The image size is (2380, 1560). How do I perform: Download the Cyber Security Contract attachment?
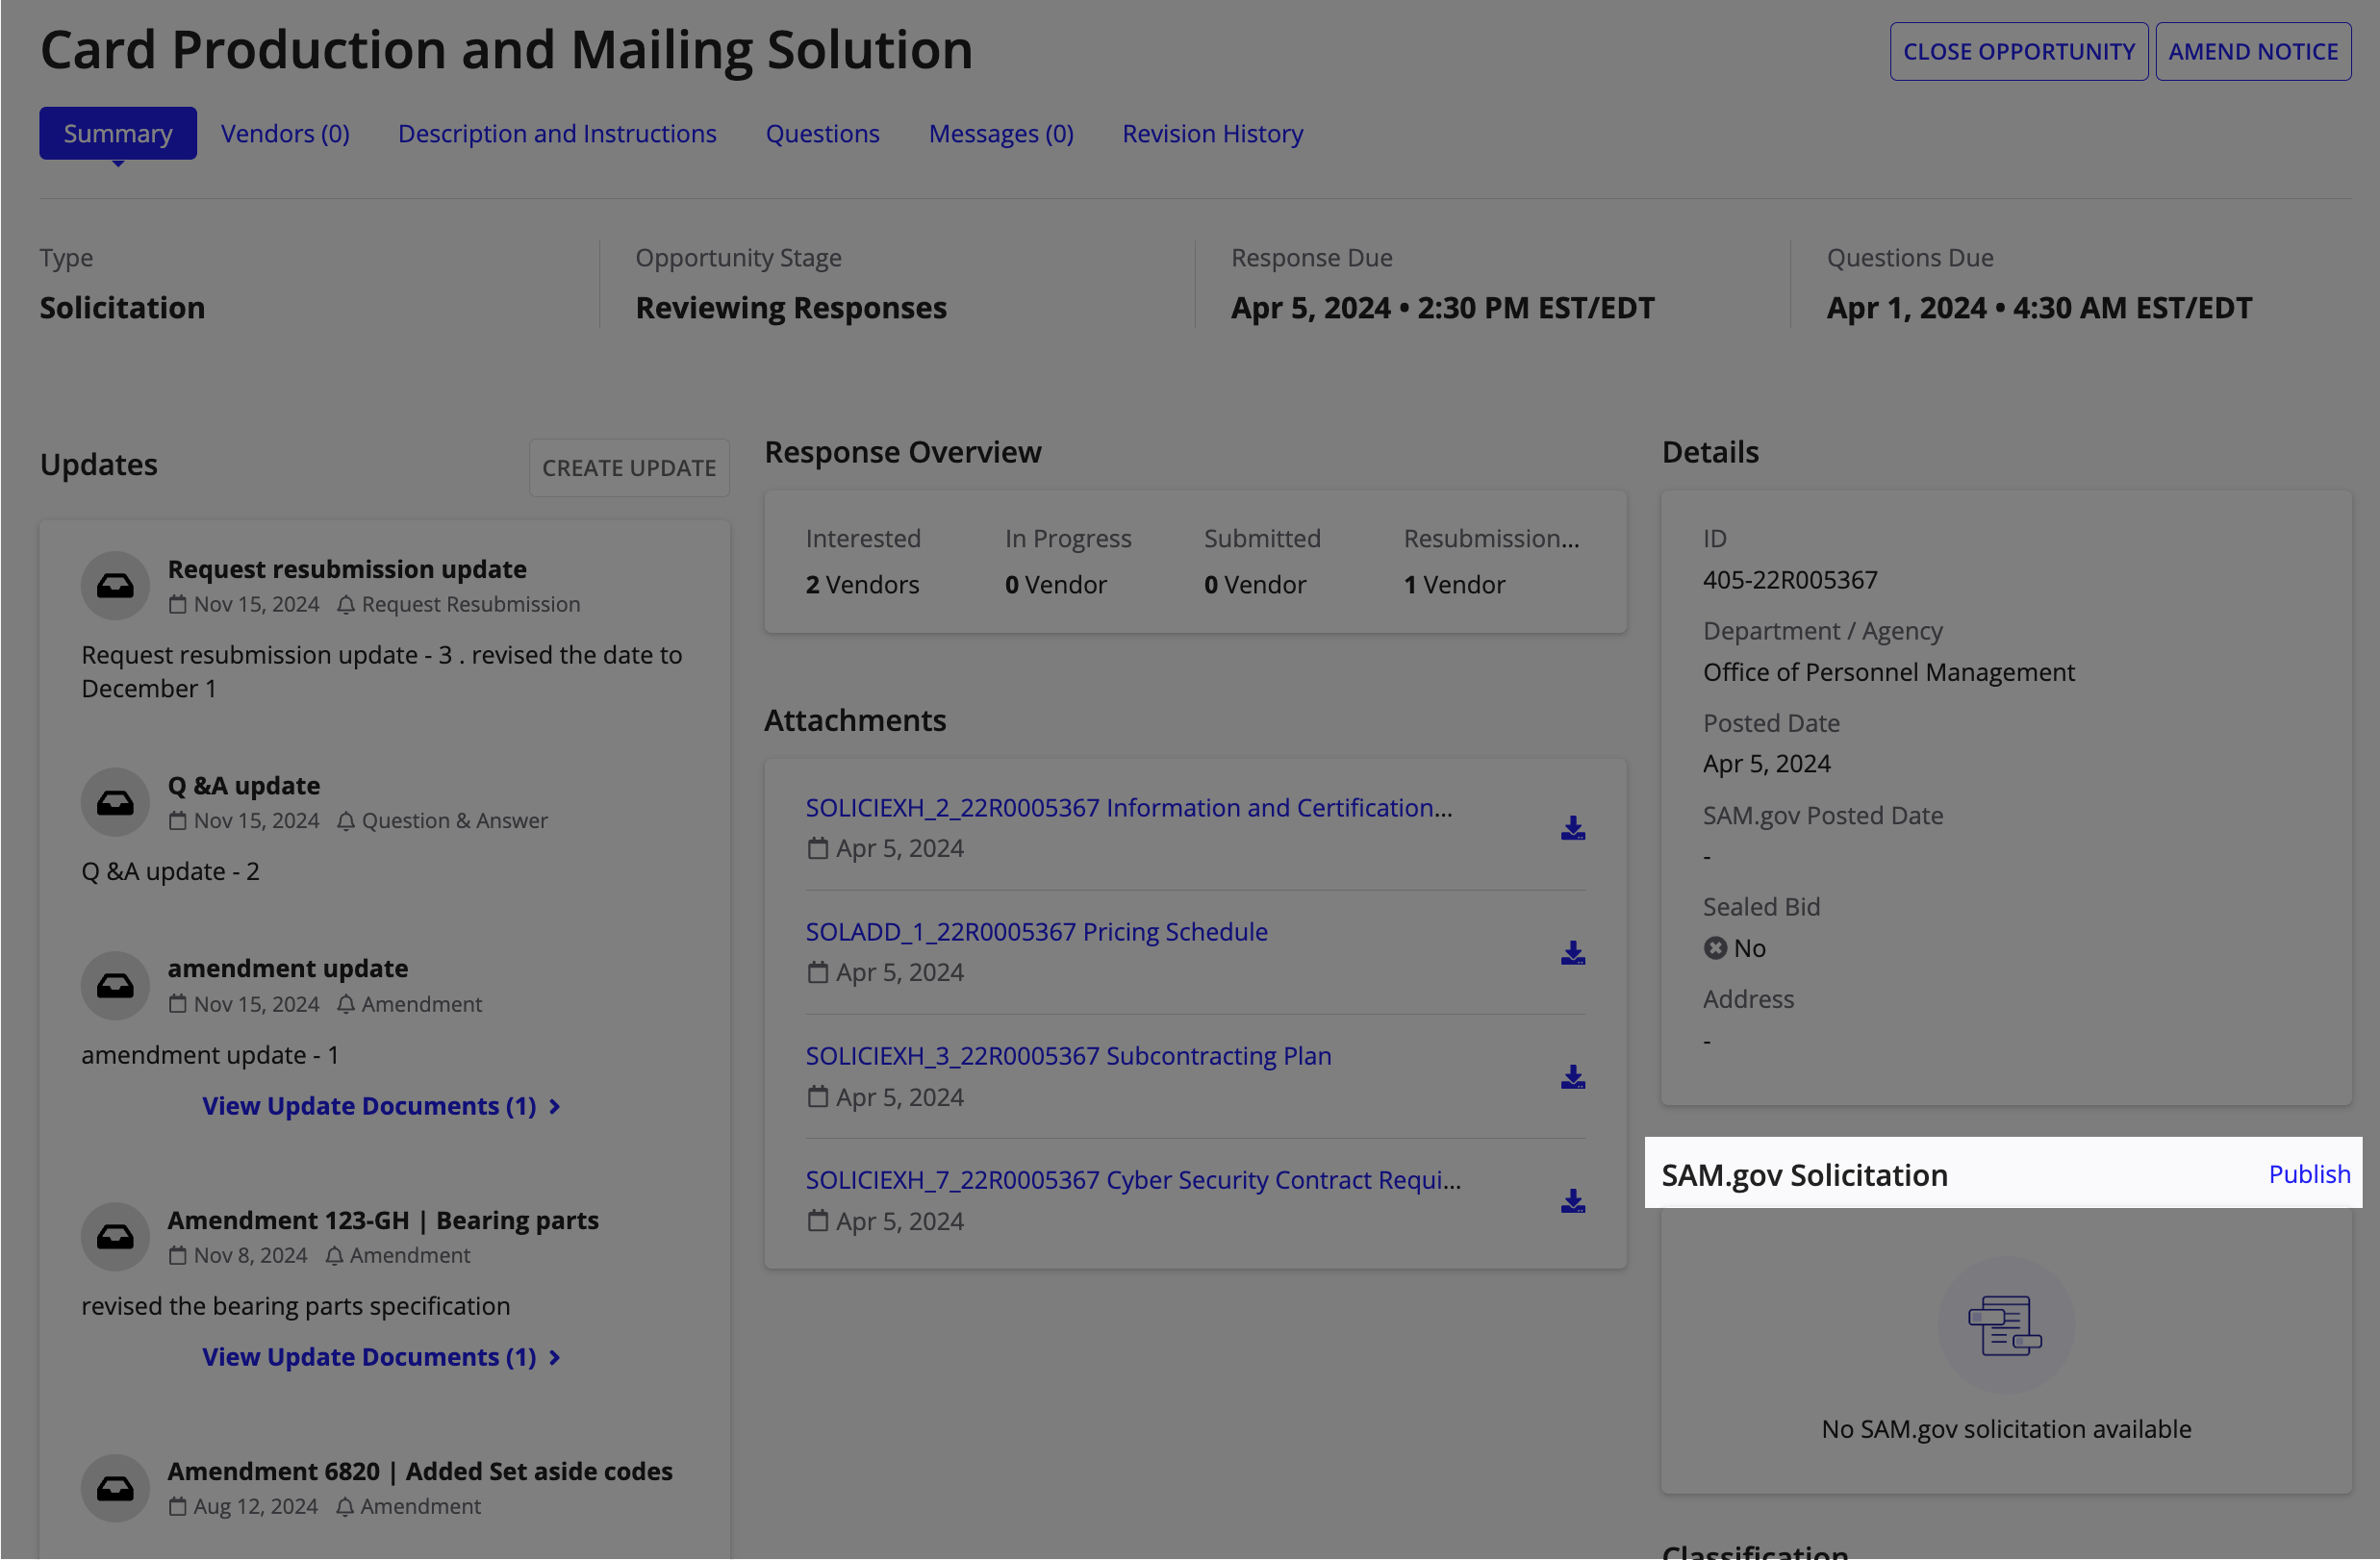tap(1573, 1201)
